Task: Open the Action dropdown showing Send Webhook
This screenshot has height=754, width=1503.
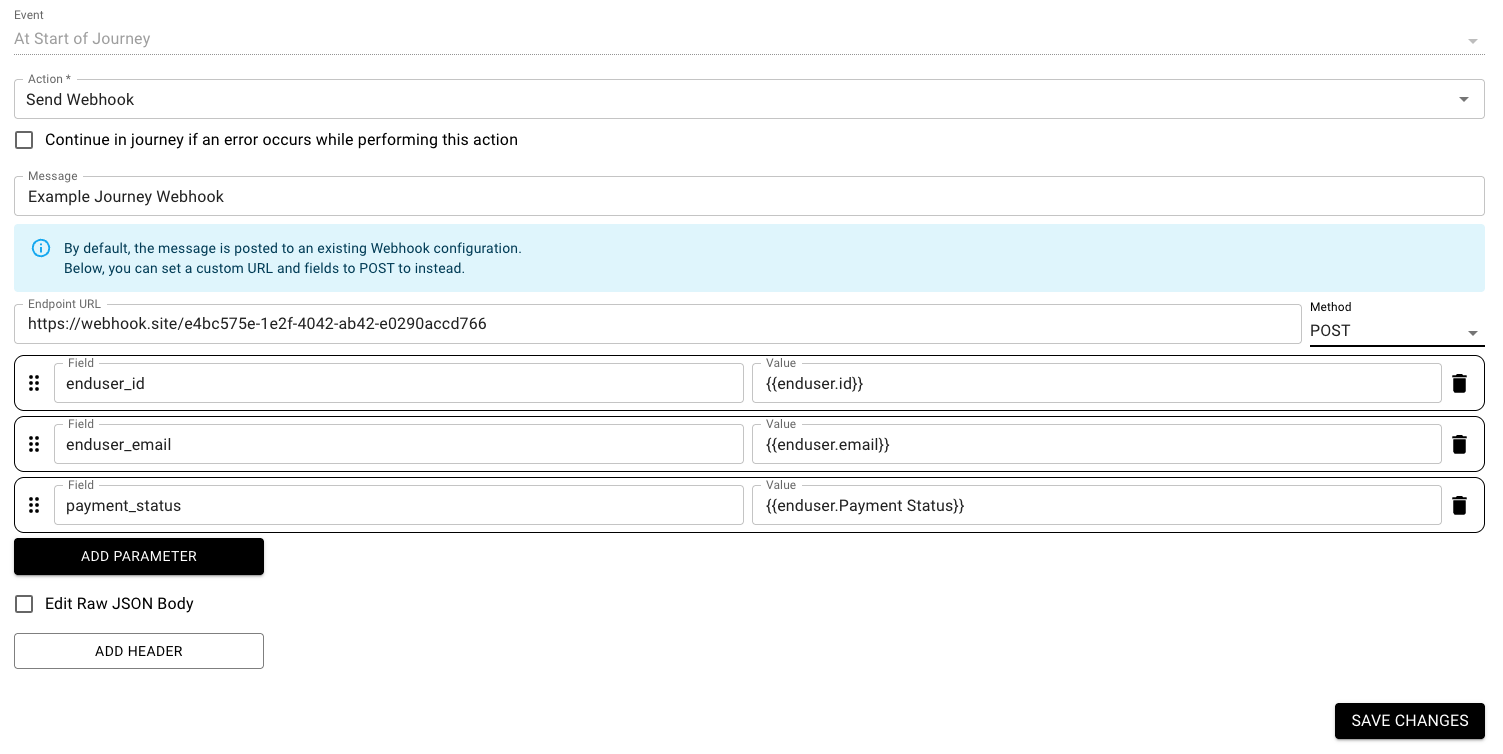Action: (749, 99)
